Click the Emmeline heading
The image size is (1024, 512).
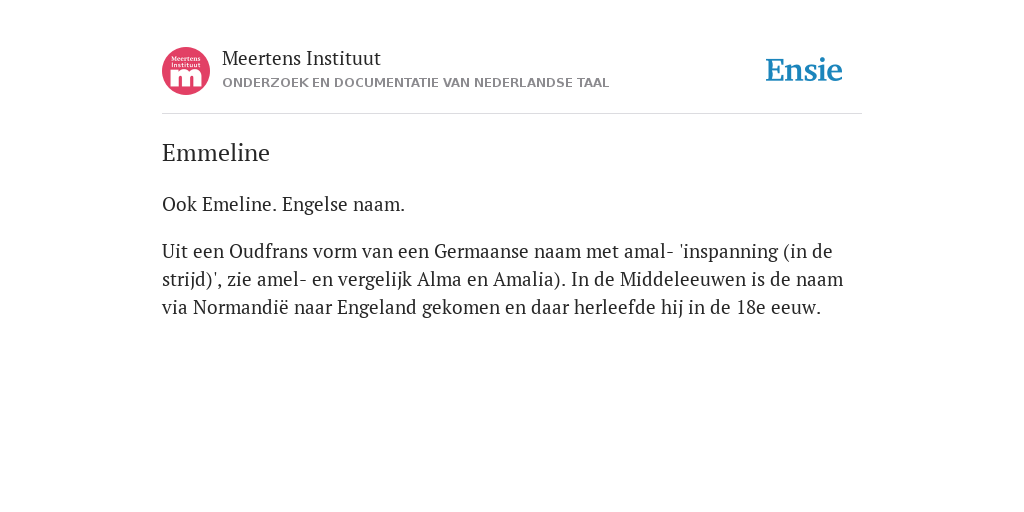point(216,153)
